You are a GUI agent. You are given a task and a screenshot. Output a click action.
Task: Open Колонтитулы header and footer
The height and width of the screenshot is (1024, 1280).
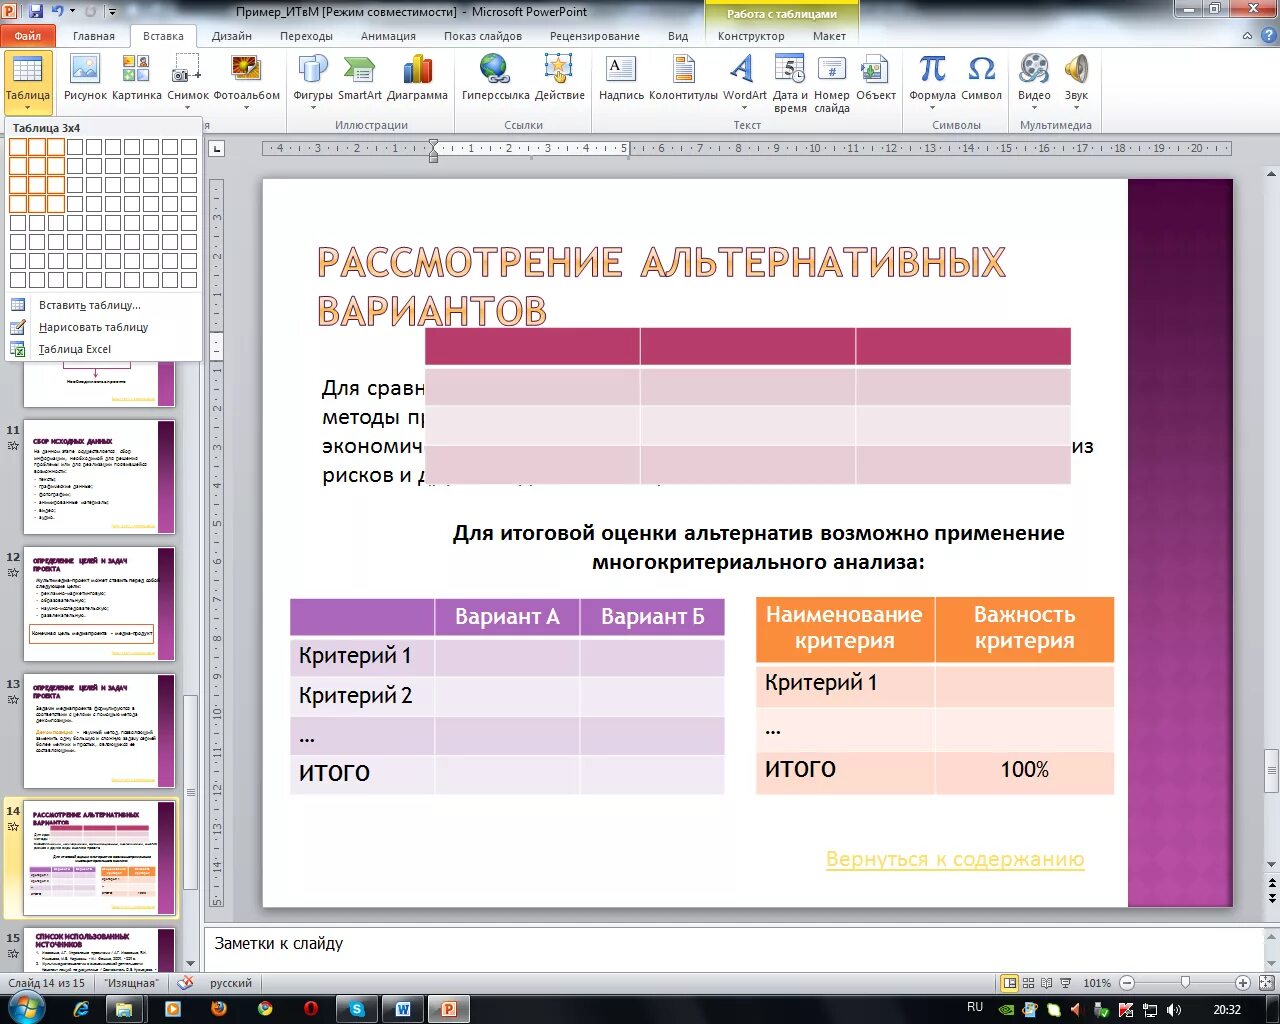point(683,78)
